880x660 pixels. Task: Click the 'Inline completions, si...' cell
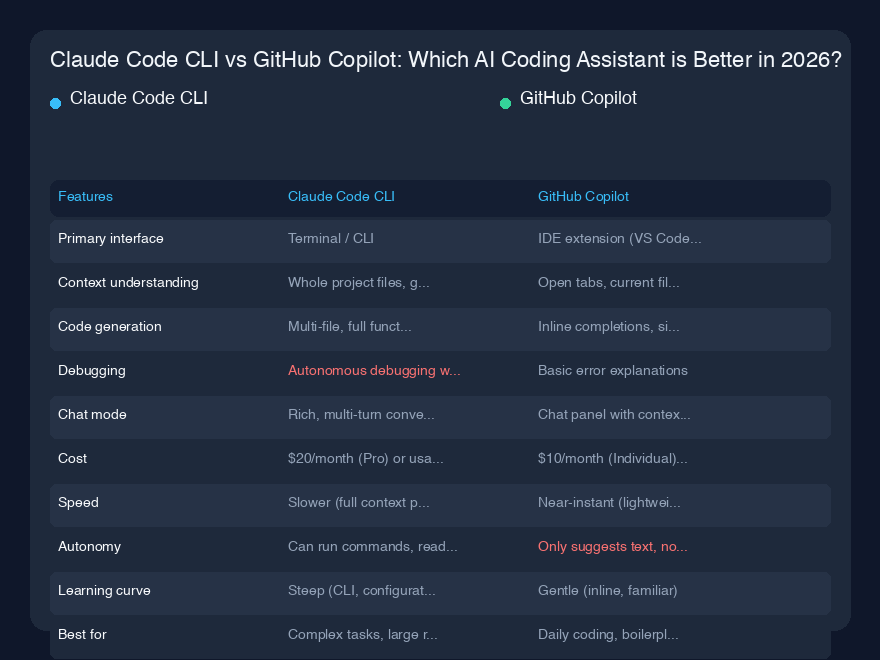608,327
